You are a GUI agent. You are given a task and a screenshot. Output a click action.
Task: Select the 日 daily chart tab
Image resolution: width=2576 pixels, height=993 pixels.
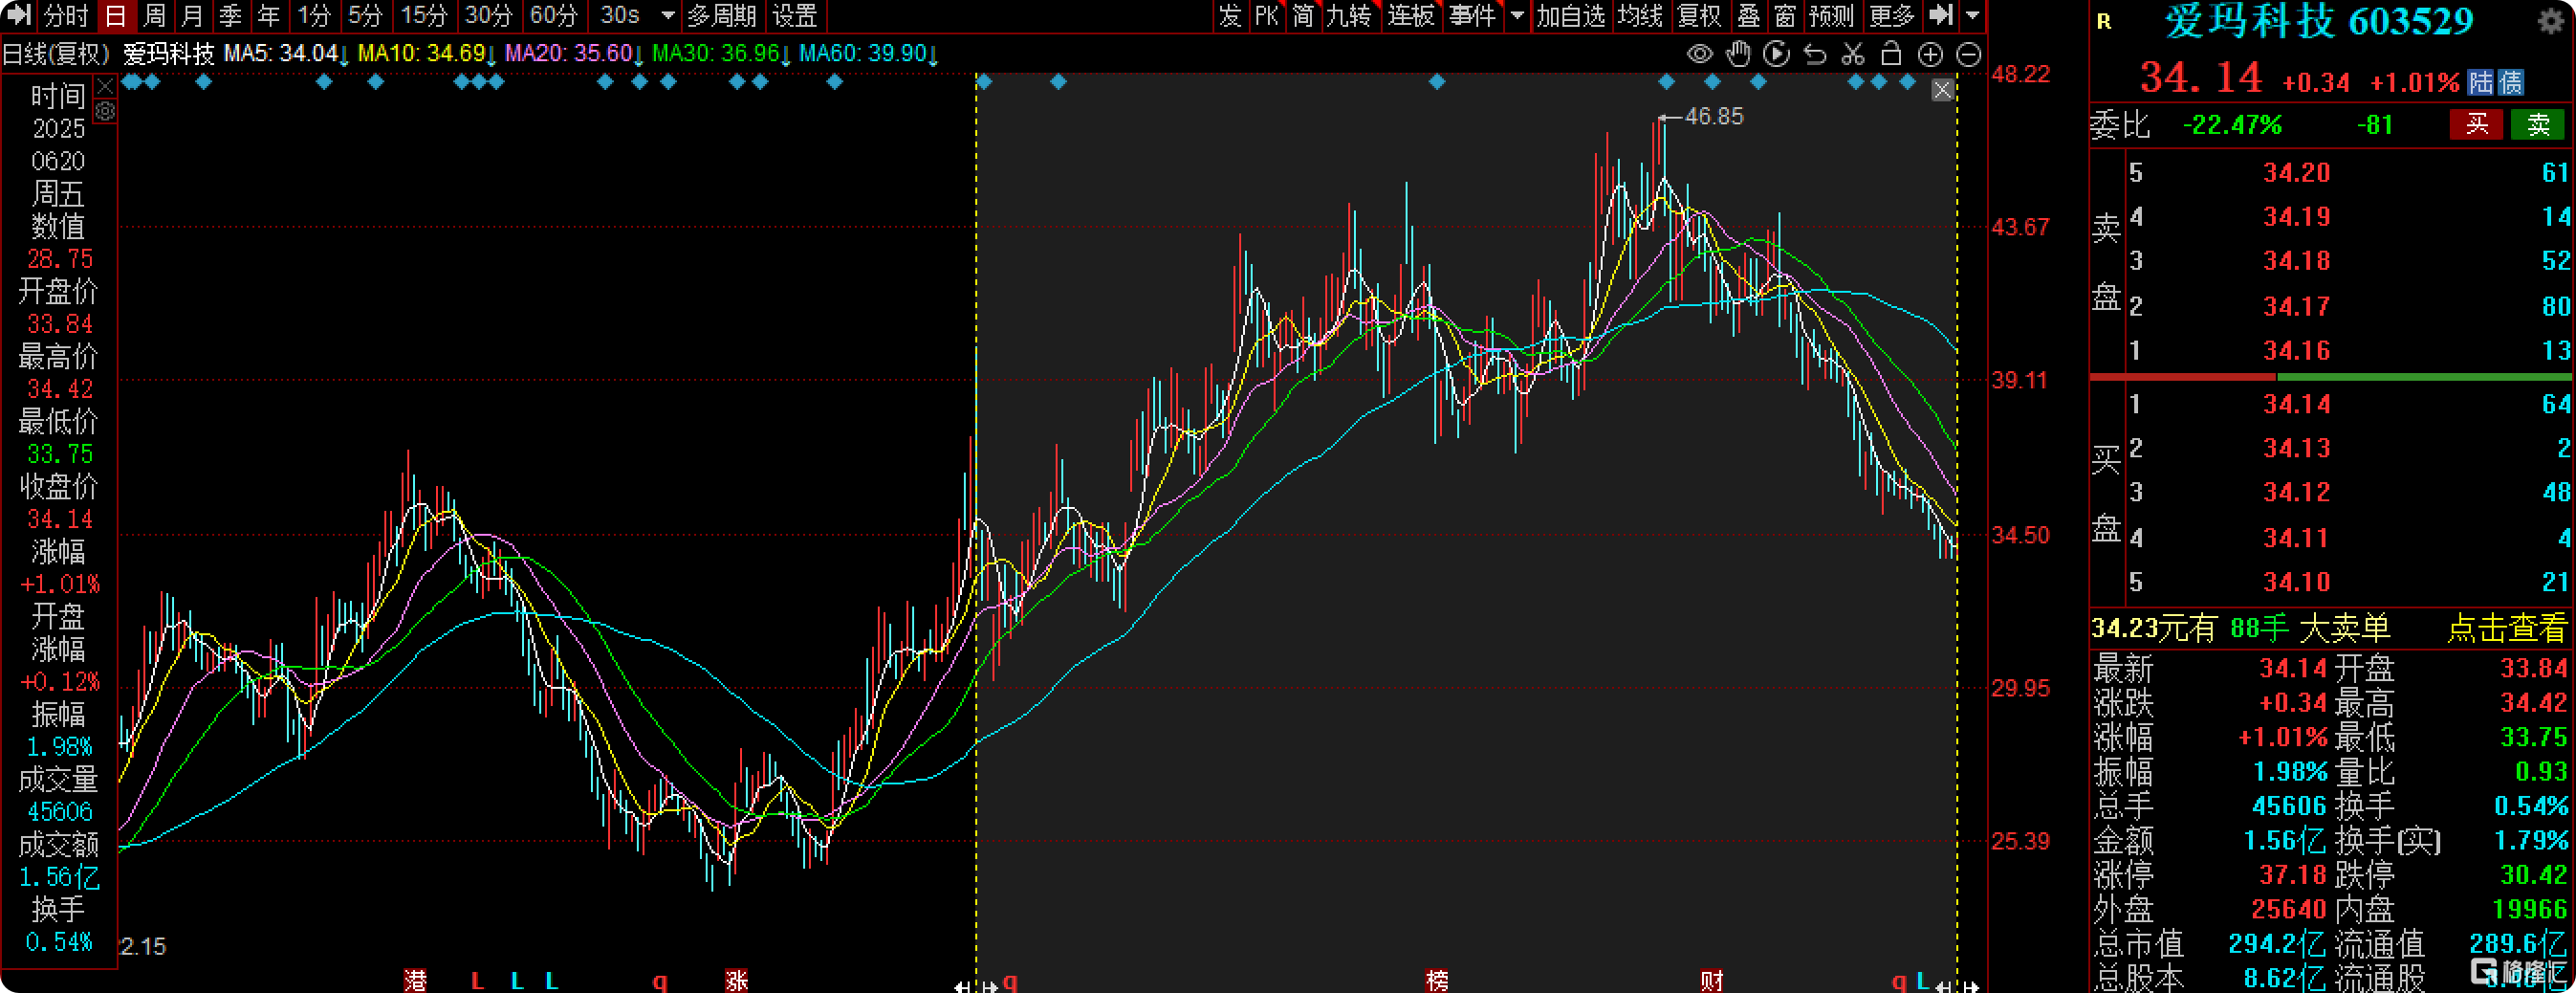coord(116,15)
